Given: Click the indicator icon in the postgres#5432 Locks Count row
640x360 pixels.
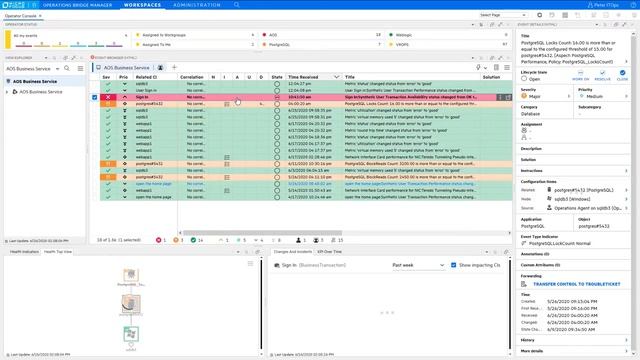Looking at the screenshot, I should click(227, 104).
